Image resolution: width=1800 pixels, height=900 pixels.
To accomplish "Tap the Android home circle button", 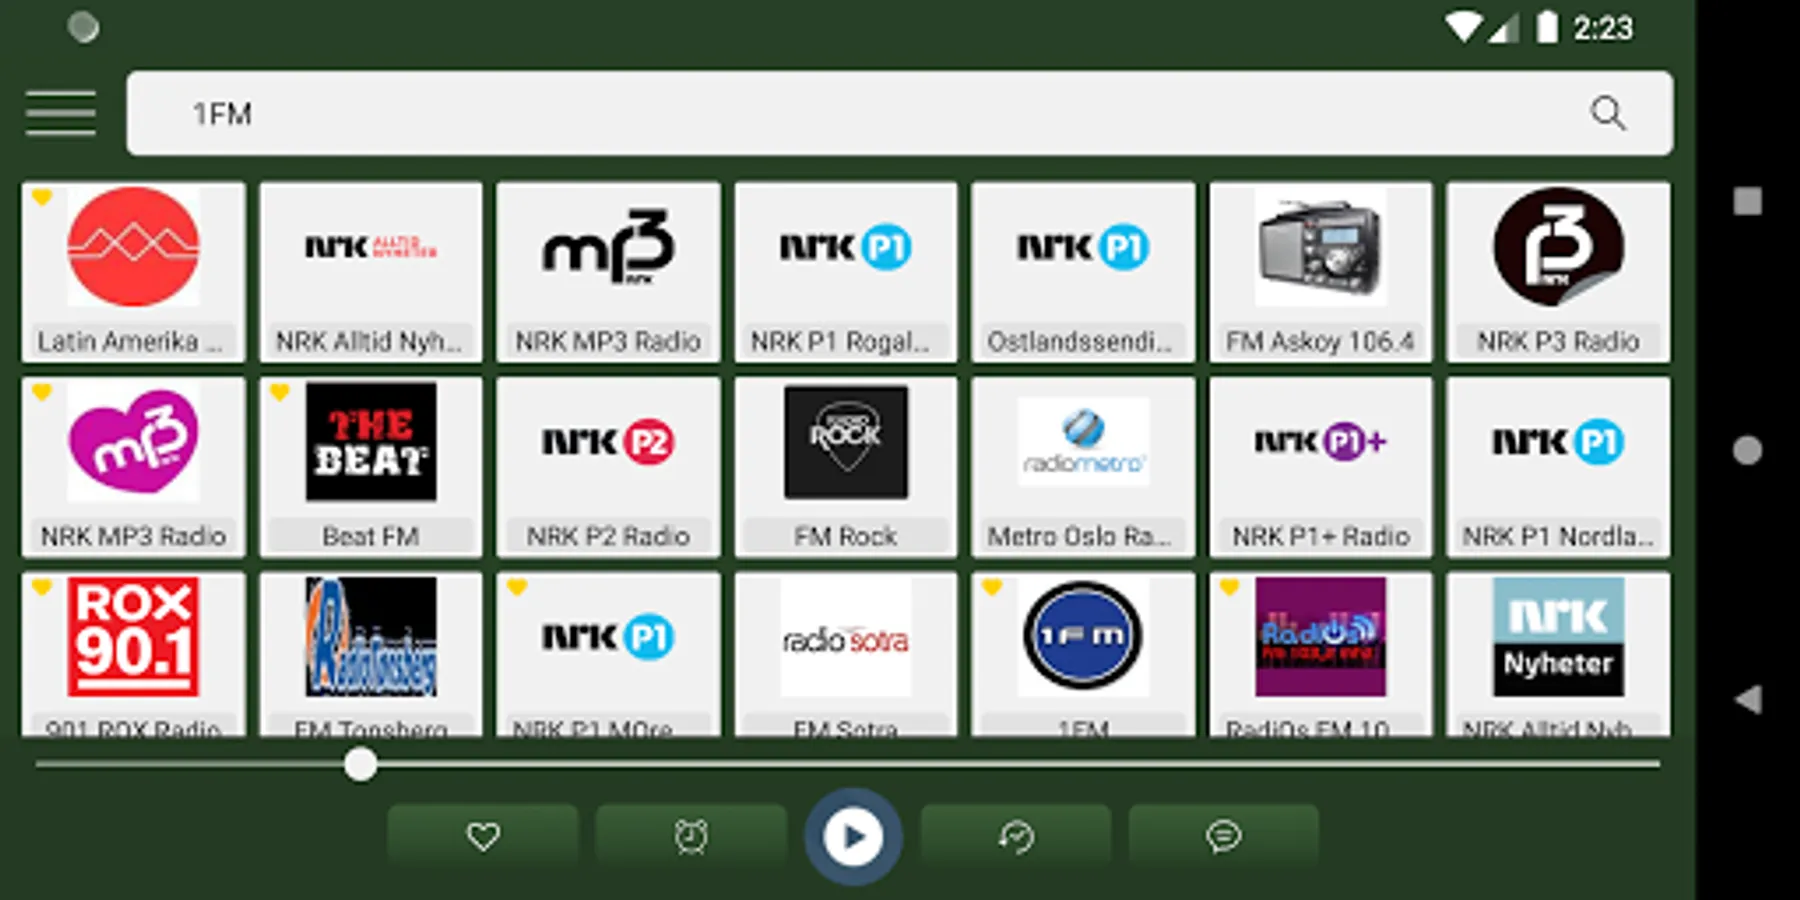I will [1747, 450].
